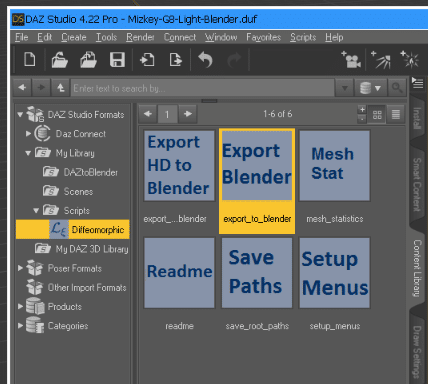The image size is (428, 384).
Task: Select the Export HD to Blender script thumbnail
Action: (x=179, y=166)
